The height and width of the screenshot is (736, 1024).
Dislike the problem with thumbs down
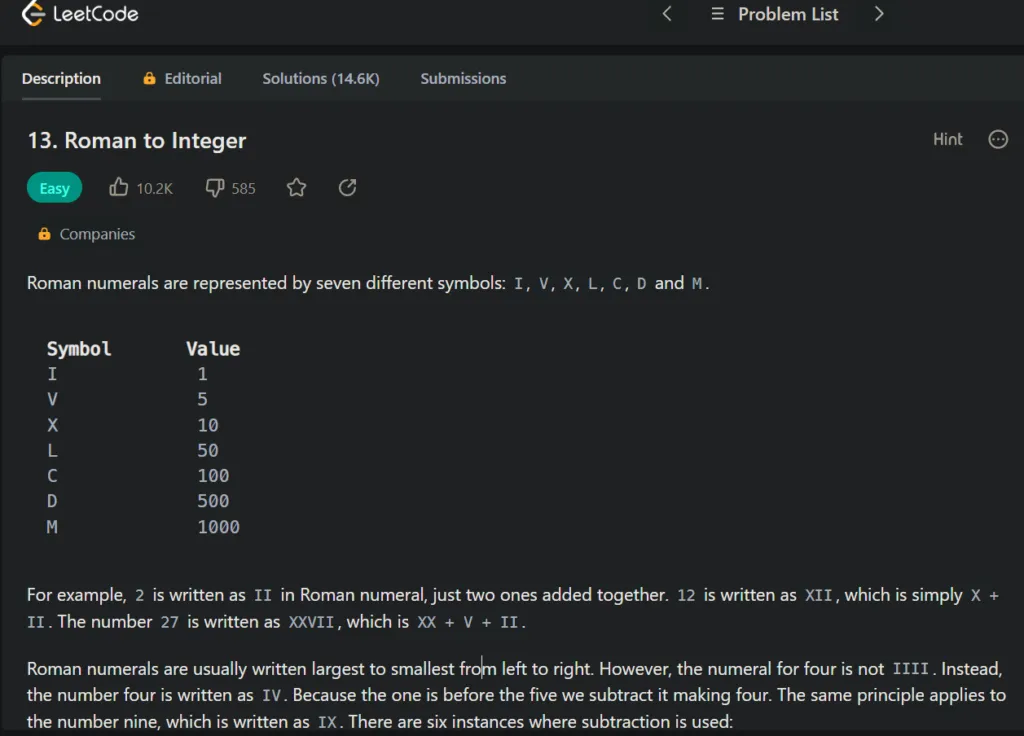(214, 187)
